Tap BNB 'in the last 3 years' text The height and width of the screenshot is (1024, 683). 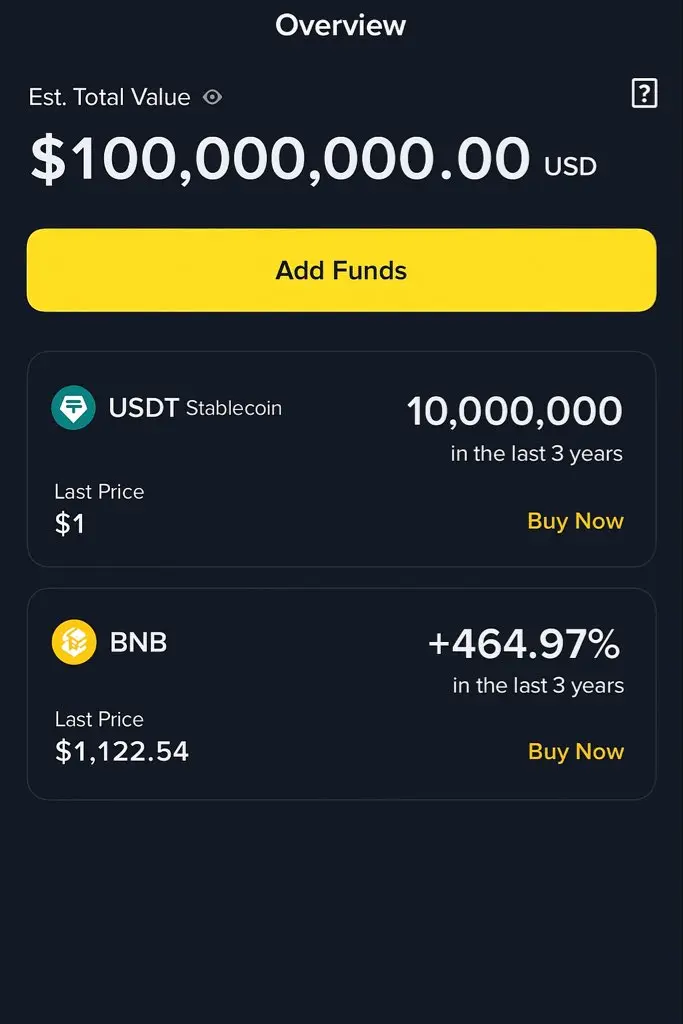538,686
